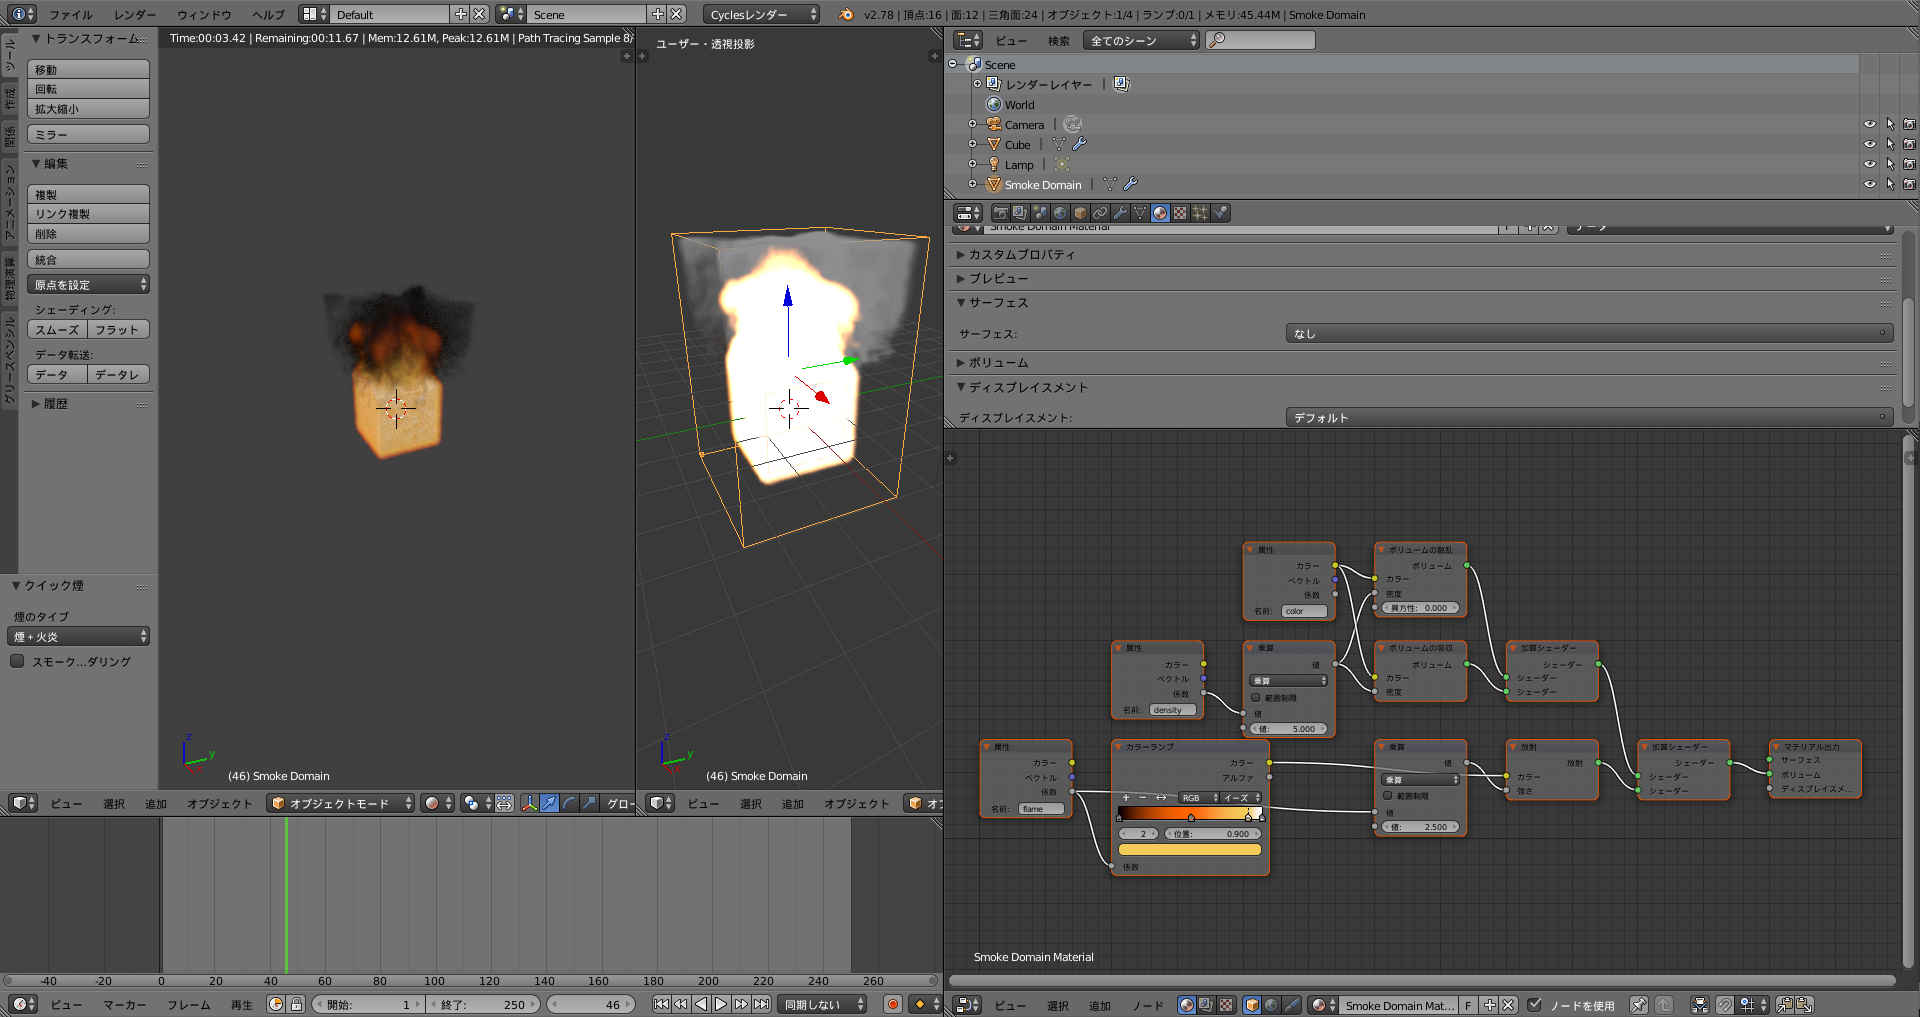Open the Texture properties checker icon

1180,213
